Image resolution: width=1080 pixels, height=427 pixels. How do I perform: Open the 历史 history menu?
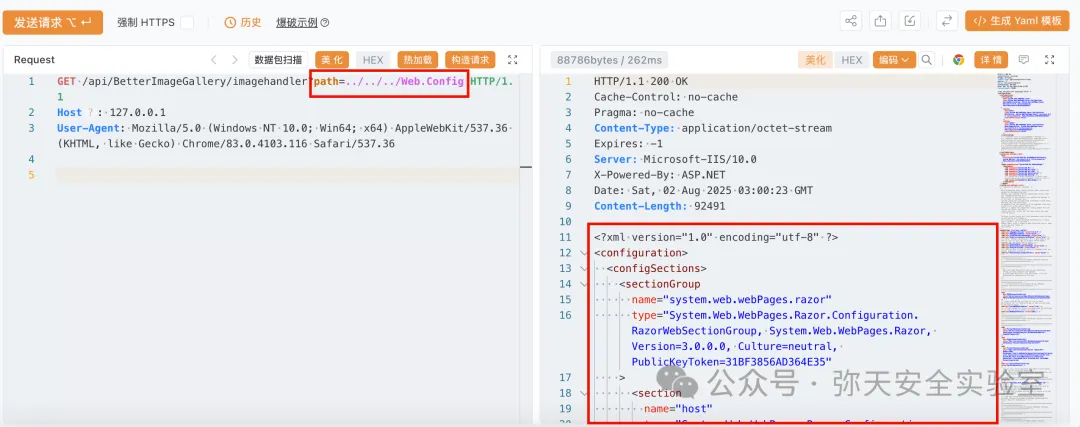[x=243, y=22]
